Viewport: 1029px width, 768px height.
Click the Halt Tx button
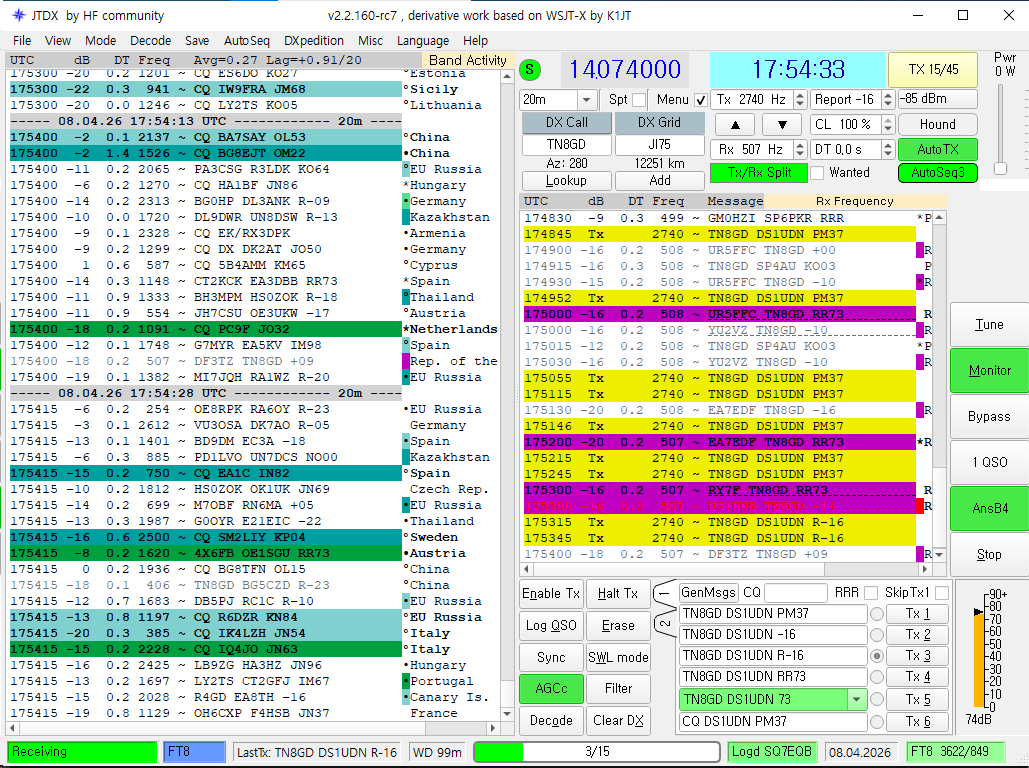pos(618,594)
